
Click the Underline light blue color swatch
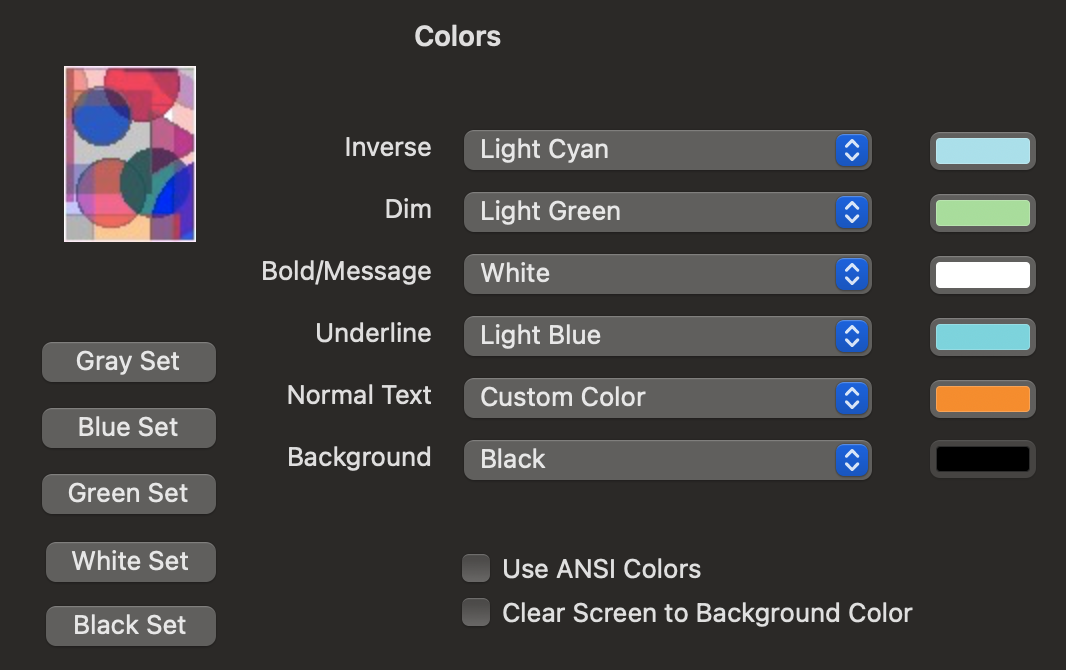(x=982, y=337)
